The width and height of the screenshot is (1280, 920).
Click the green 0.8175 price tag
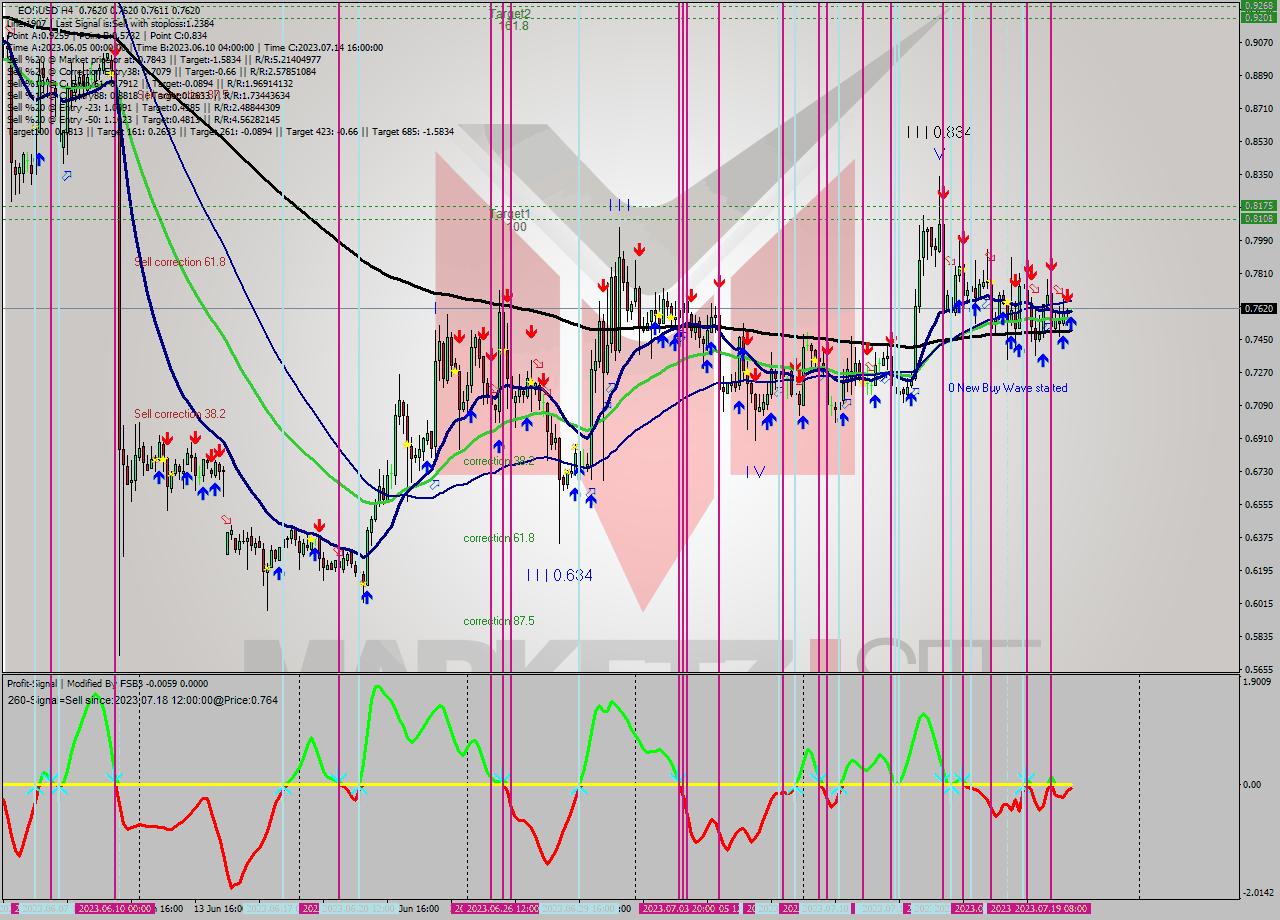1259,205
